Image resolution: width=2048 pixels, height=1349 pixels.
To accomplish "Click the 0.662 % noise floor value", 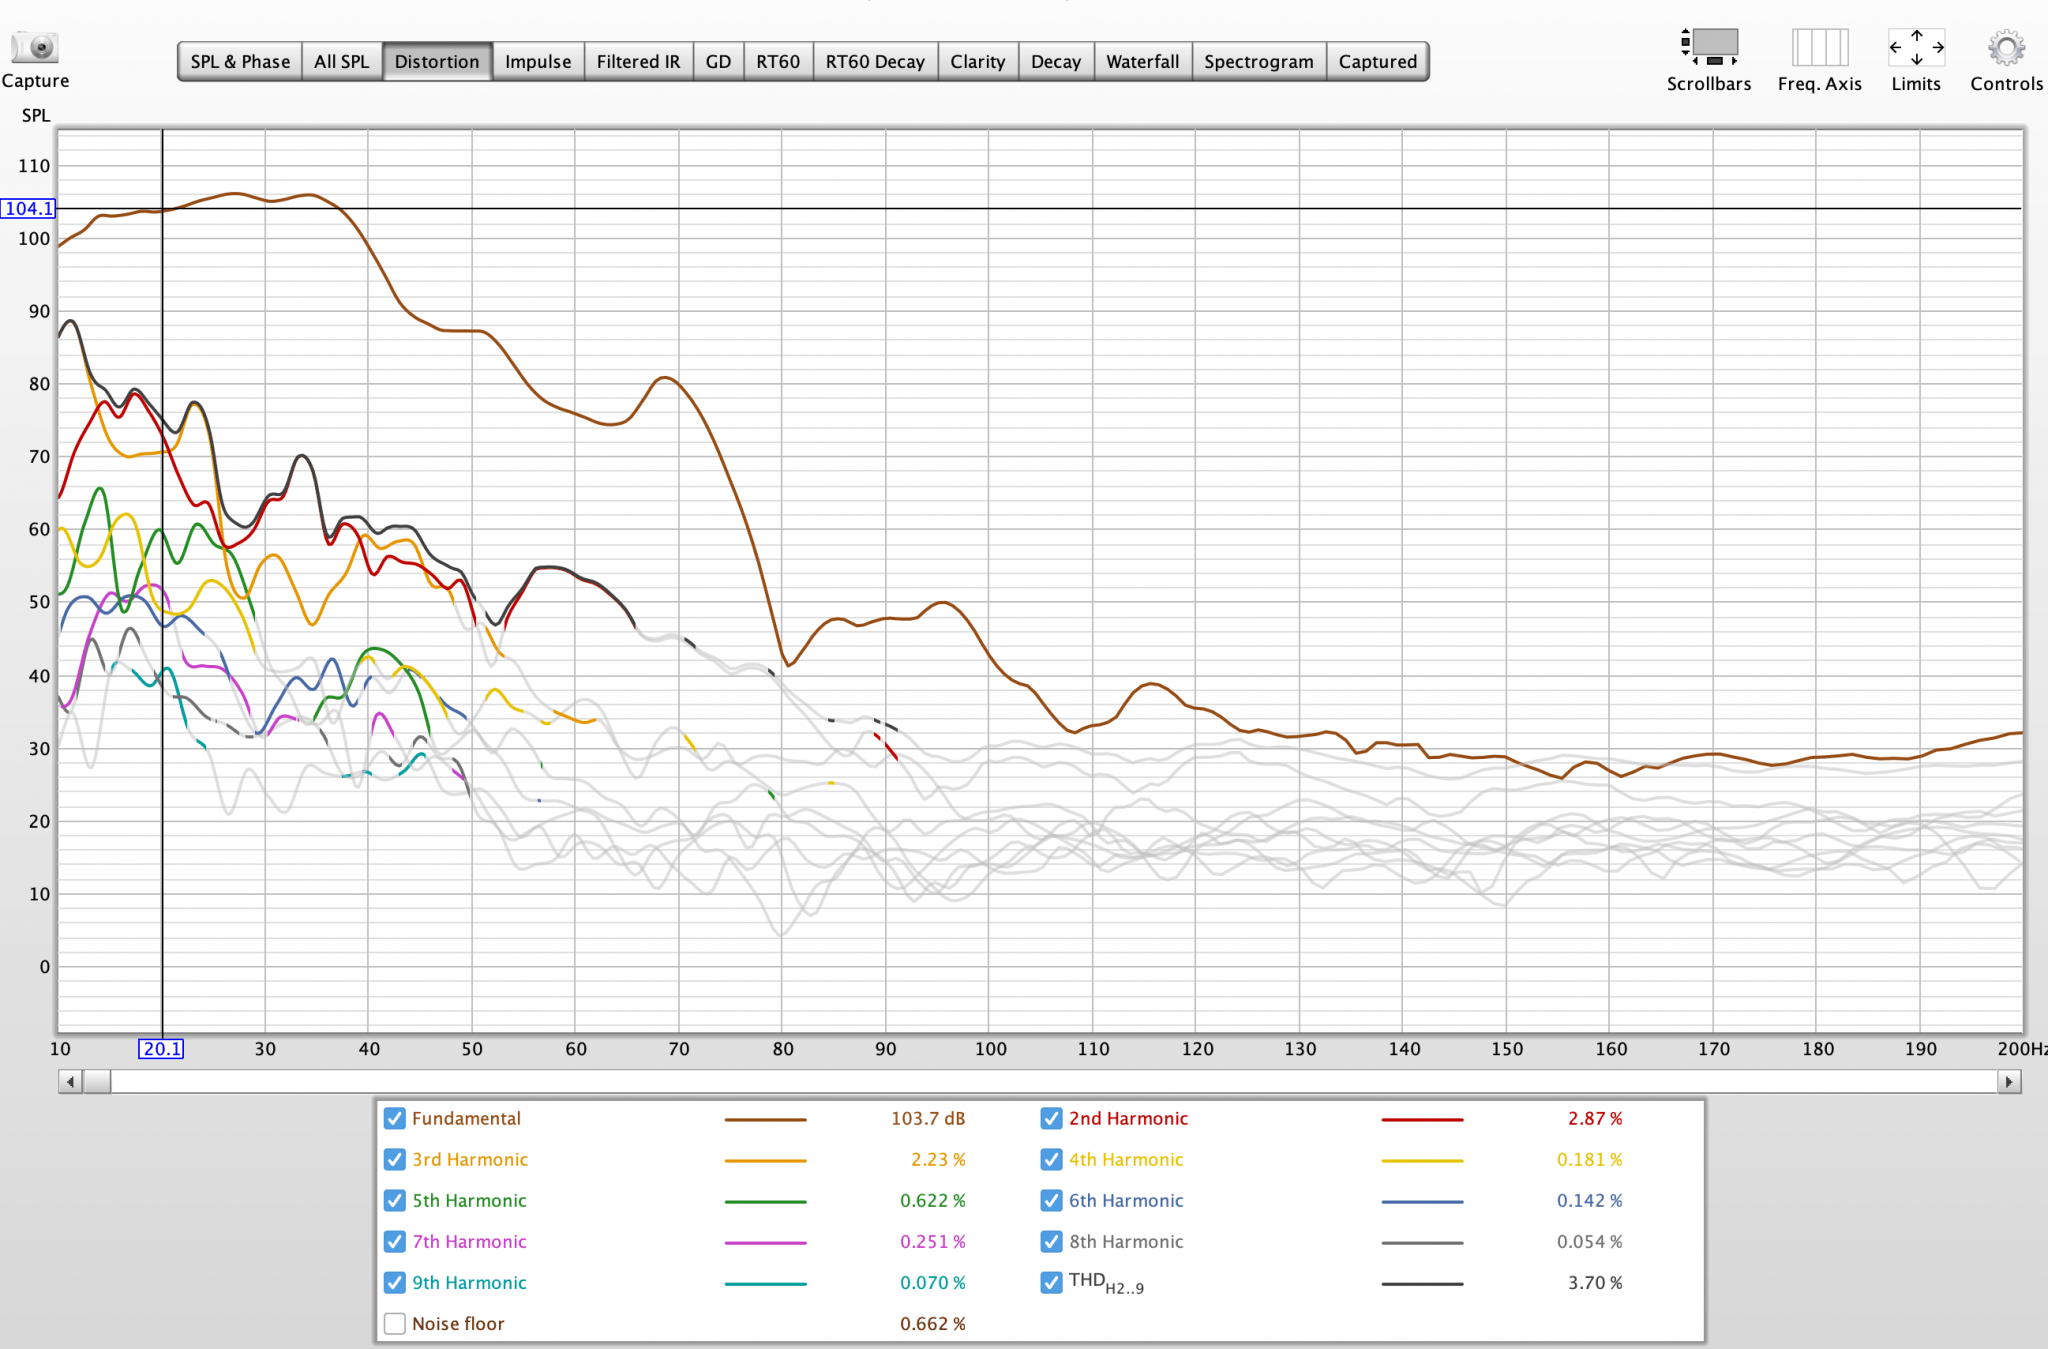I will (x=933, y=1323).
